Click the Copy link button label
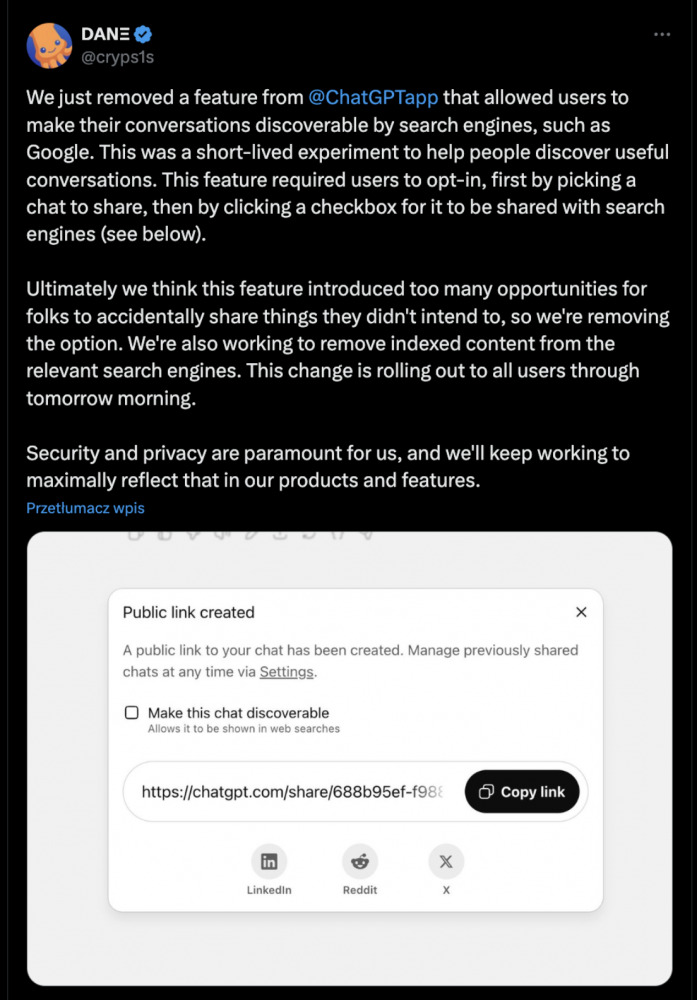The height and width of the screenshot is (1000, 697). (x=532, y=791)
